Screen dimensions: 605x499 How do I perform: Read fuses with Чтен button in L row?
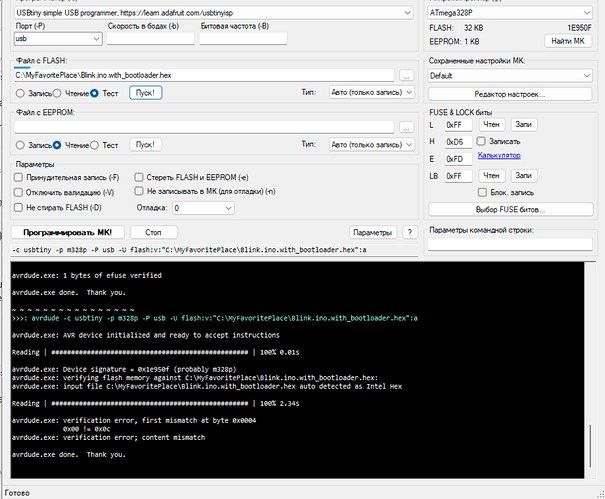click(492, 124)
